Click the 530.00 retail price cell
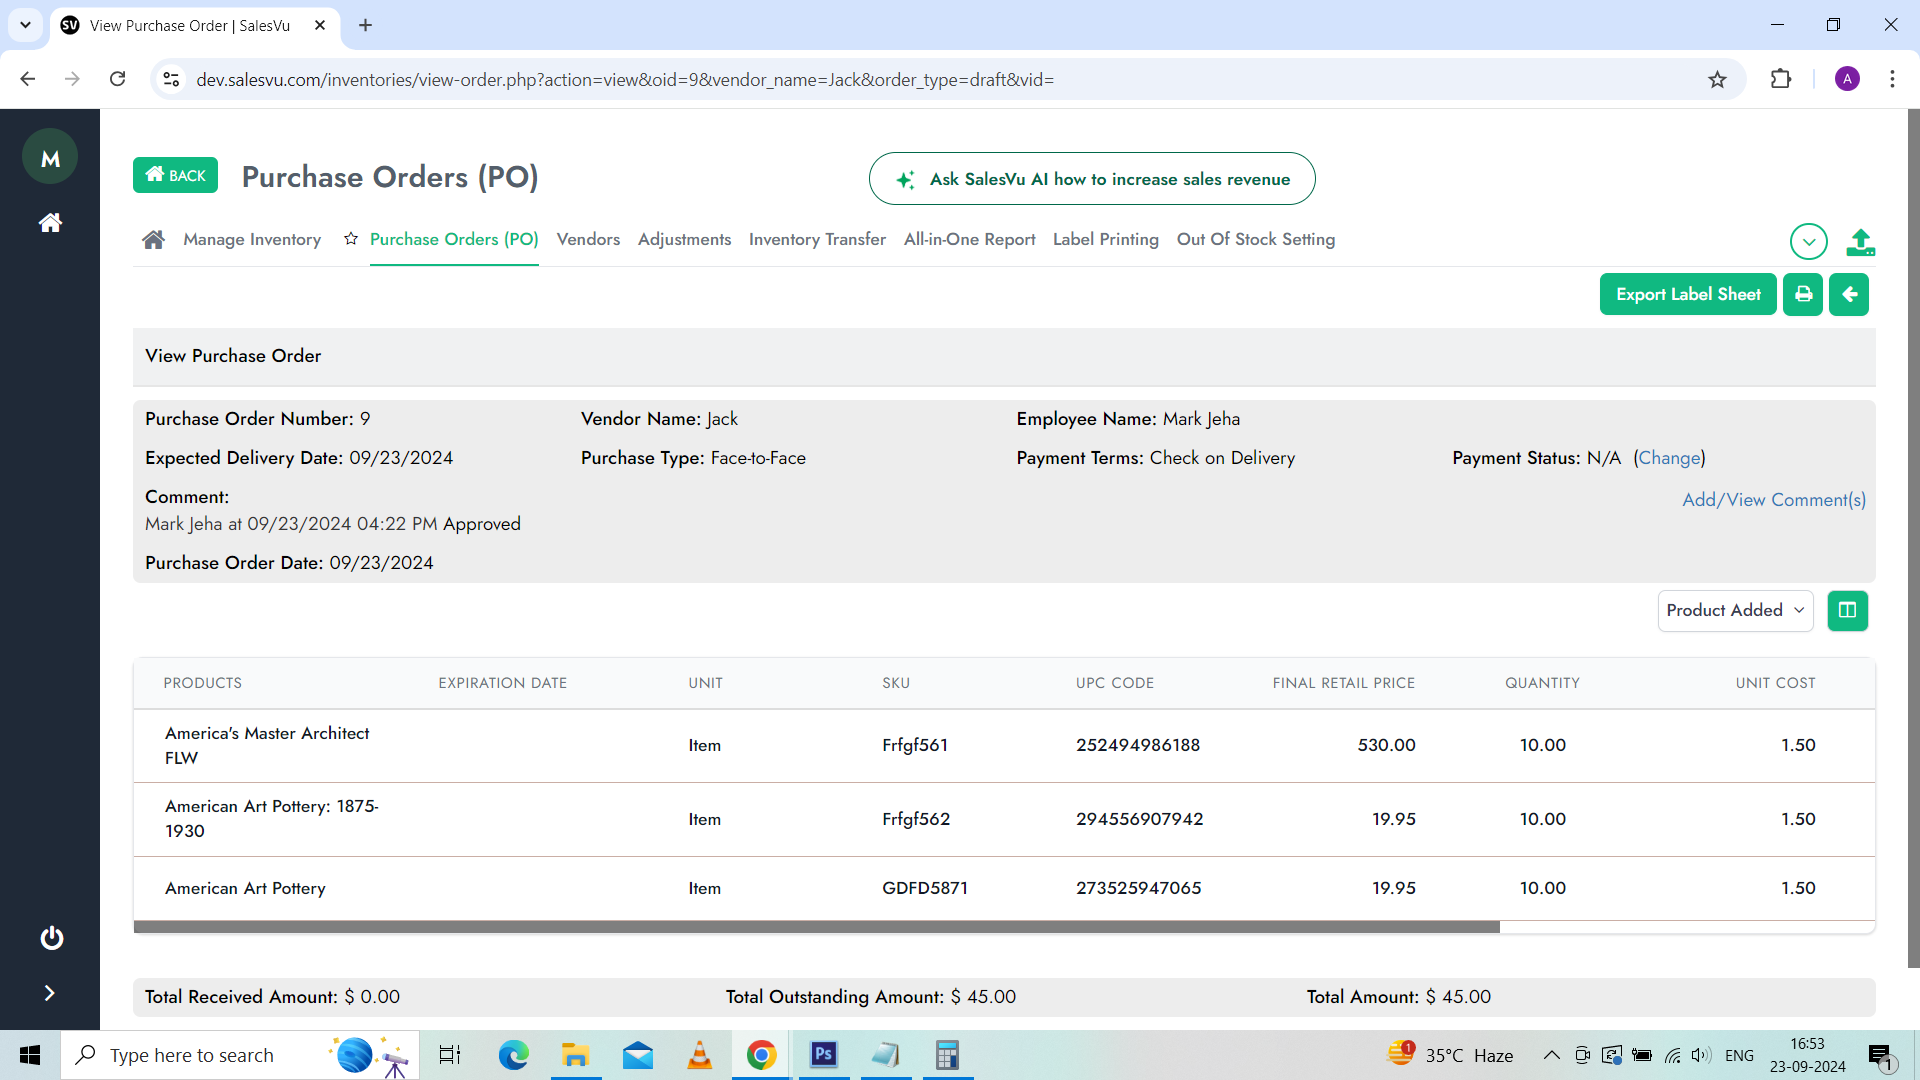The width and height of the screenshot is (1920, 1080). pyautogui.click(x=1386, y=745)
